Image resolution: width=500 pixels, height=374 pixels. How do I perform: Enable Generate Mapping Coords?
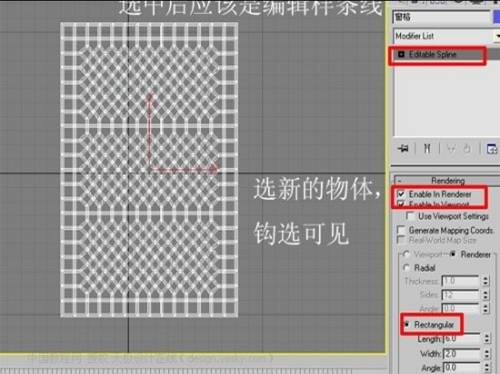click(401, 230)
